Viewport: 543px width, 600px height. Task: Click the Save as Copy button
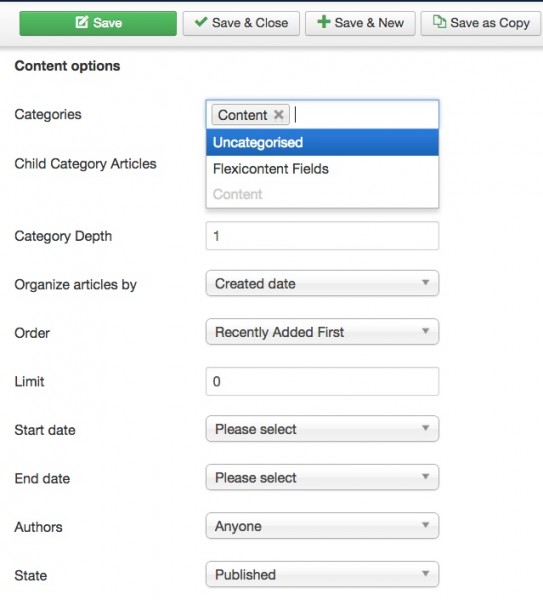coord(481,23)
